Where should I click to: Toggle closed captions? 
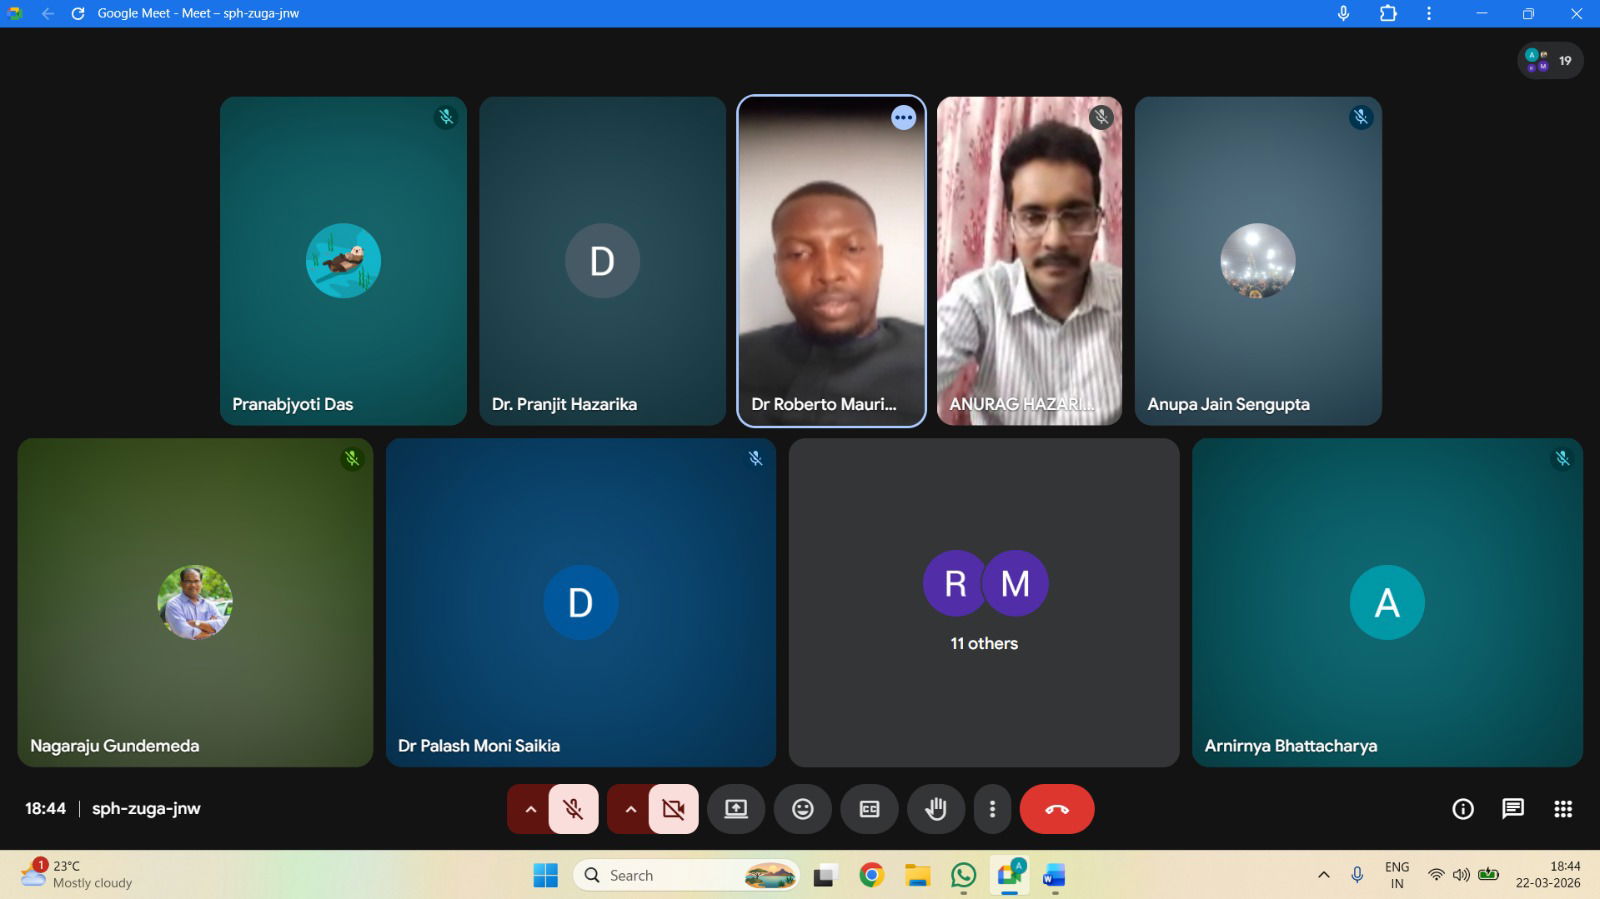tap(869, 809)
